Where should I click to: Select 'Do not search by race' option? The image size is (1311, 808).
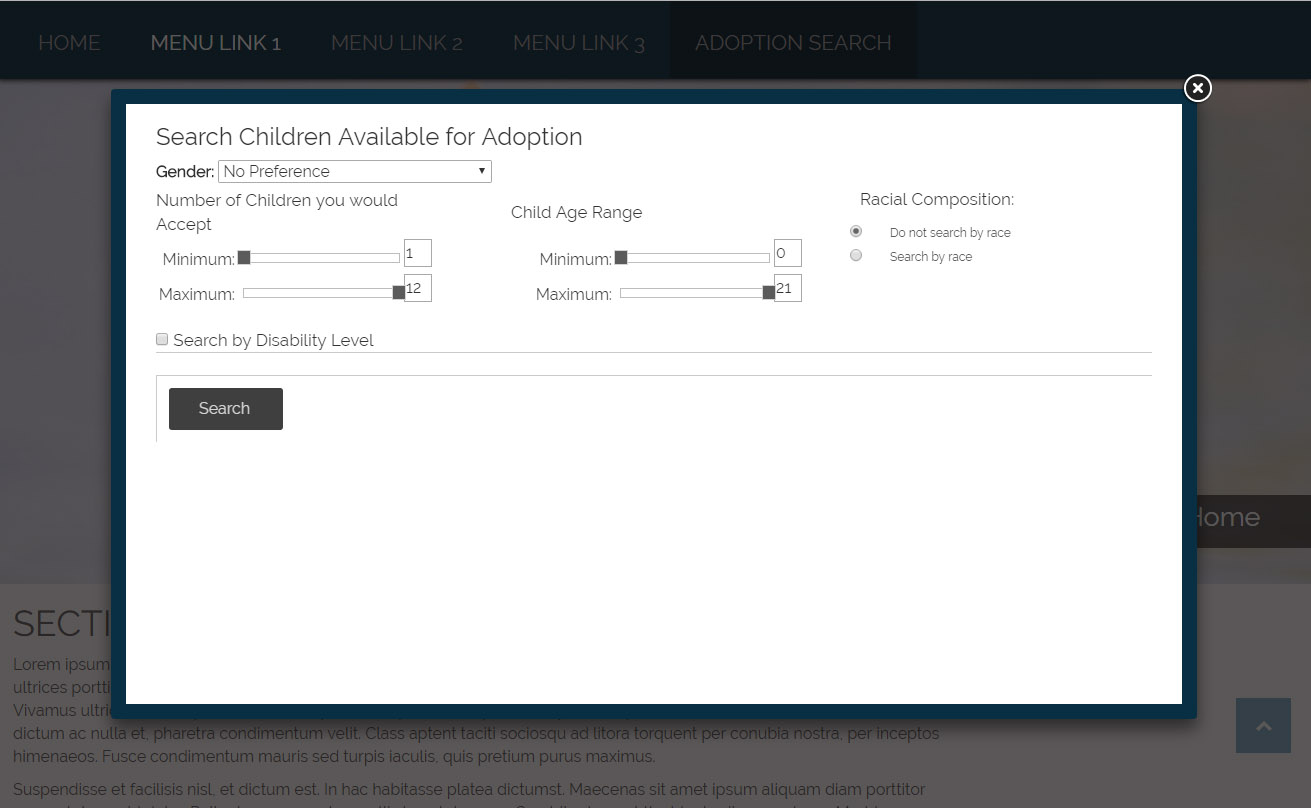856,231
